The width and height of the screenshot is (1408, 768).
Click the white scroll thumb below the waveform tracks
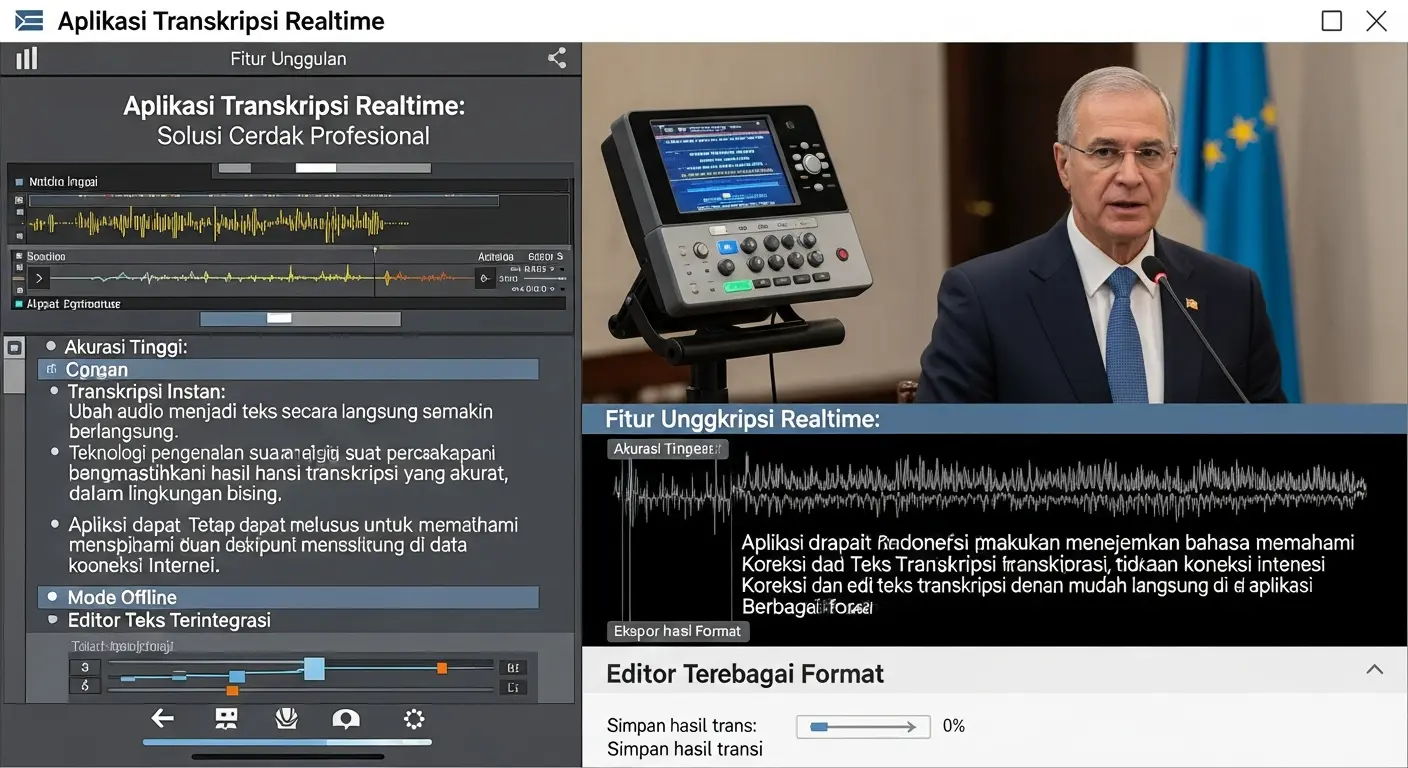[279, 318]
